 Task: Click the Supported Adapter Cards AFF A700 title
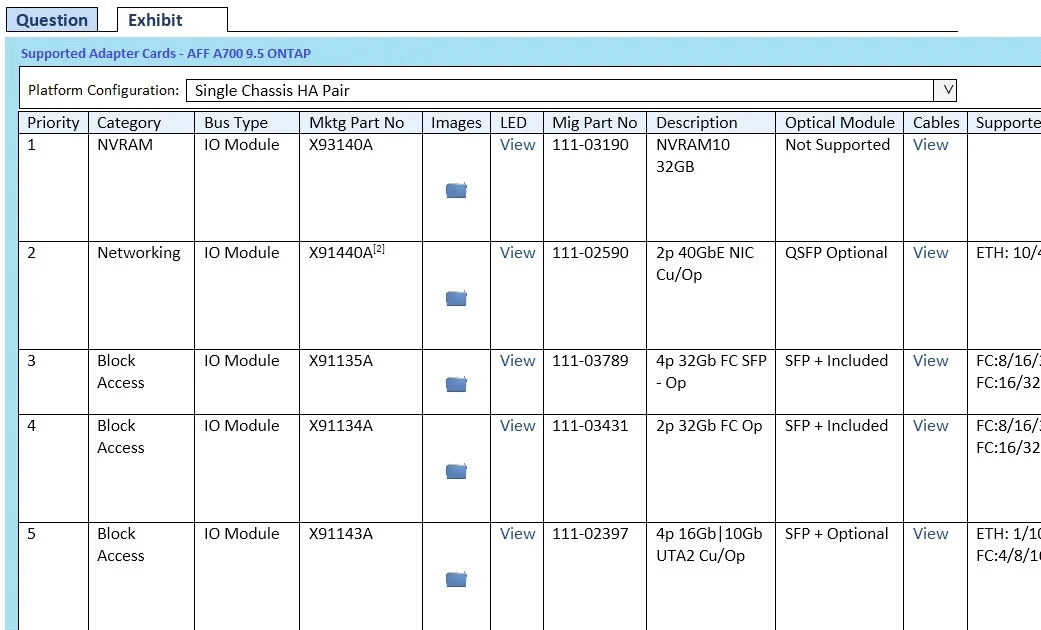(166, 54)
